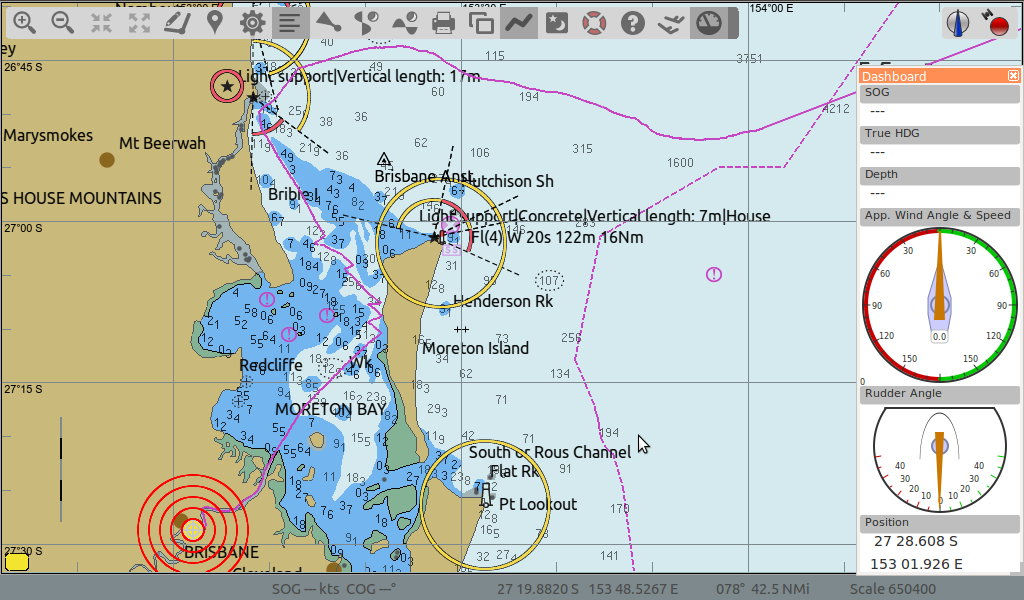The width and height of the screenshot is (1024, 600).
Task: Select the Create Route pencil tool
Action: (176, 22)
